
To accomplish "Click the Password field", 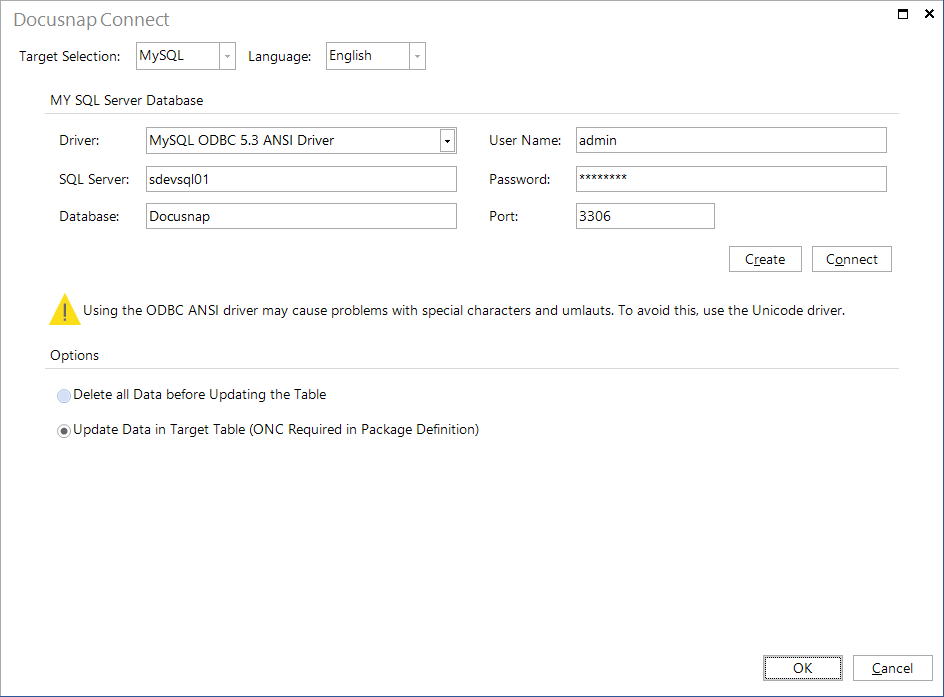I will [x=731, y=179].
